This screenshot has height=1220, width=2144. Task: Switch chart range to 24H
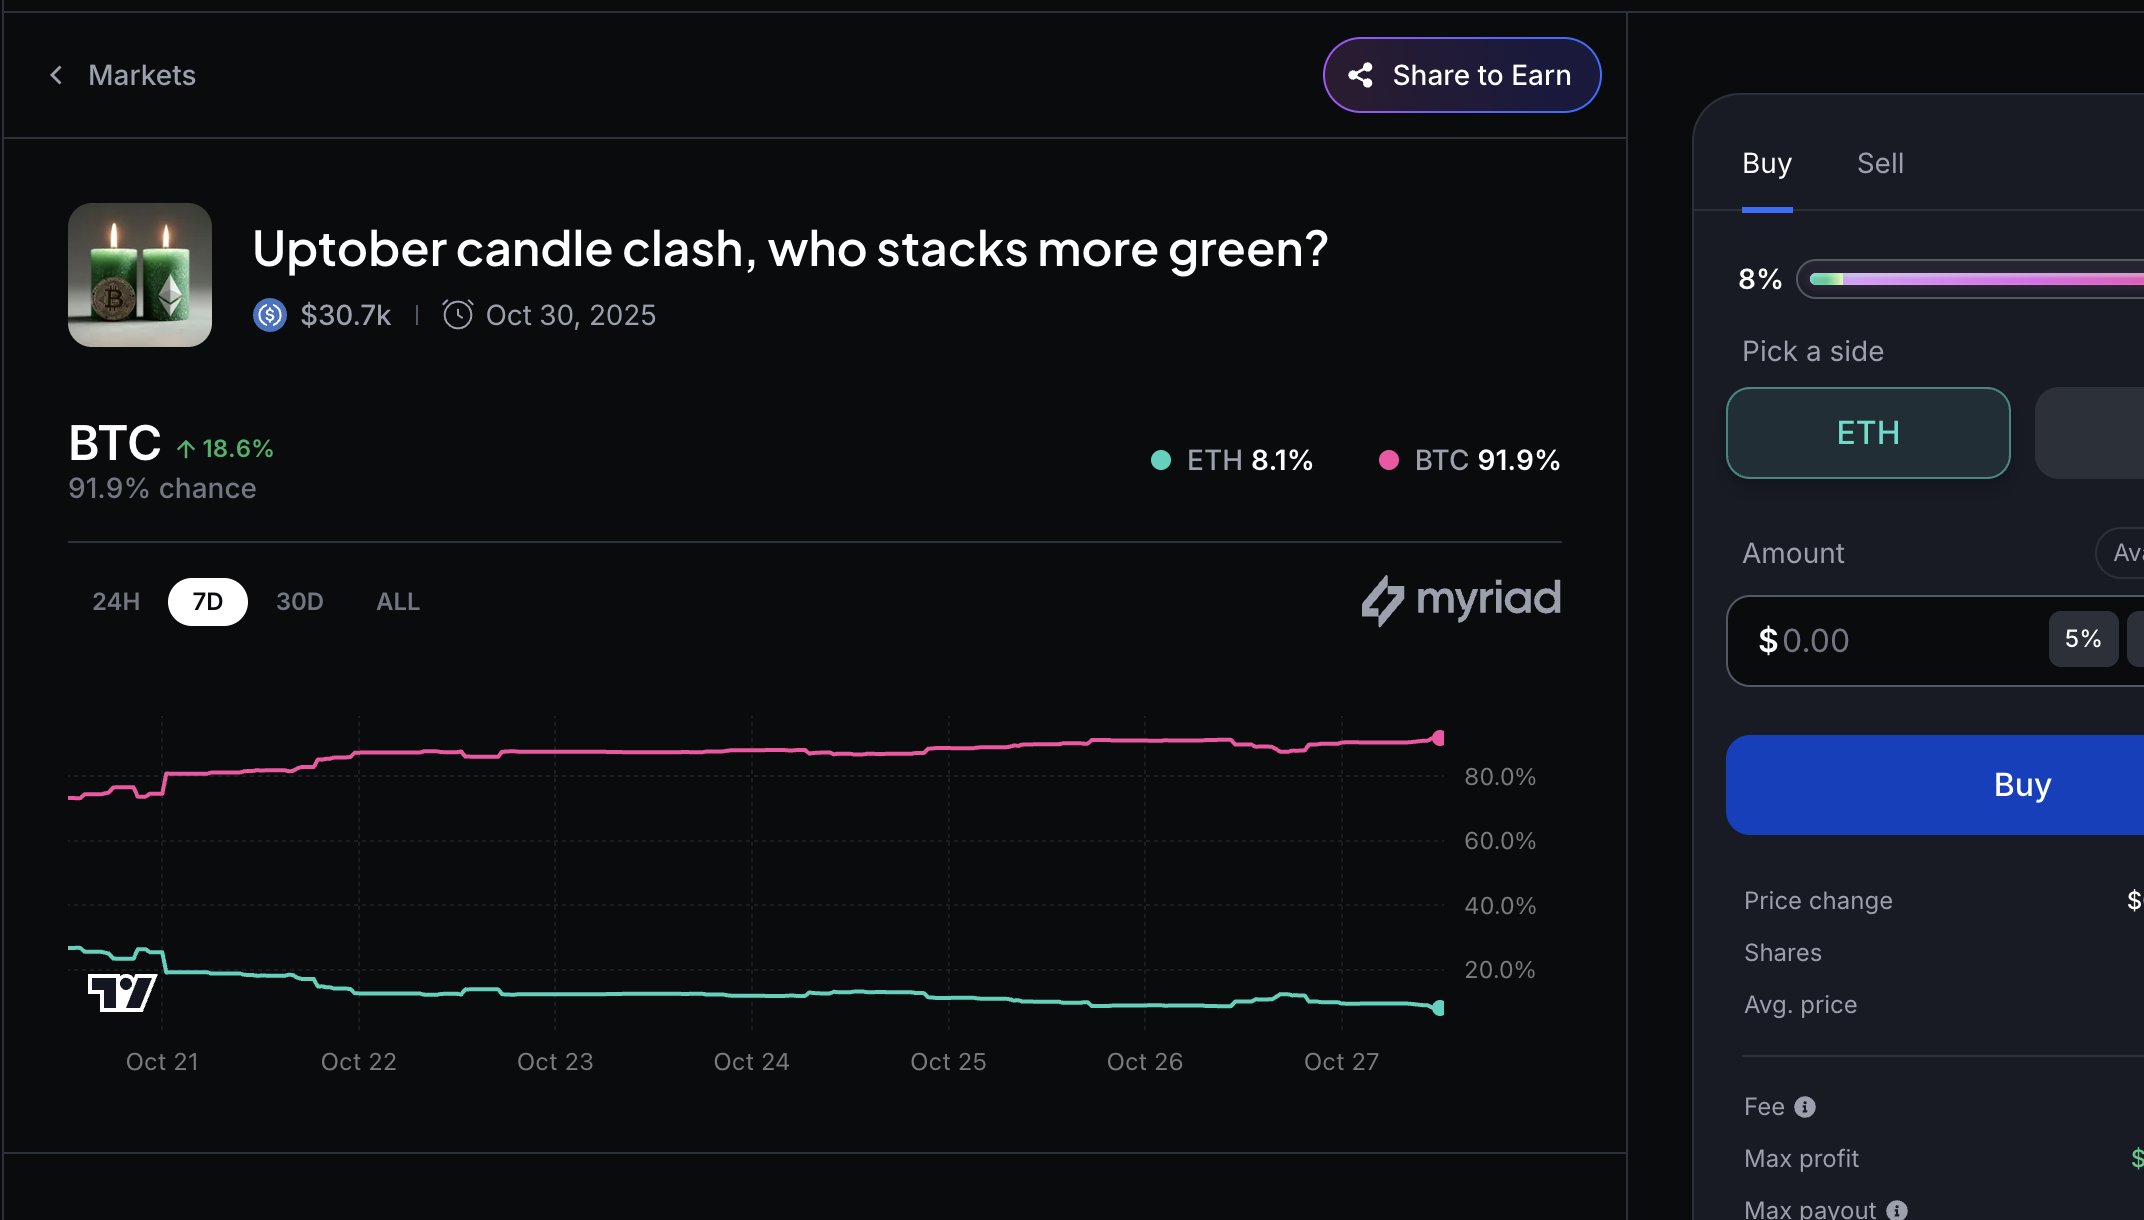coord(116,602)
